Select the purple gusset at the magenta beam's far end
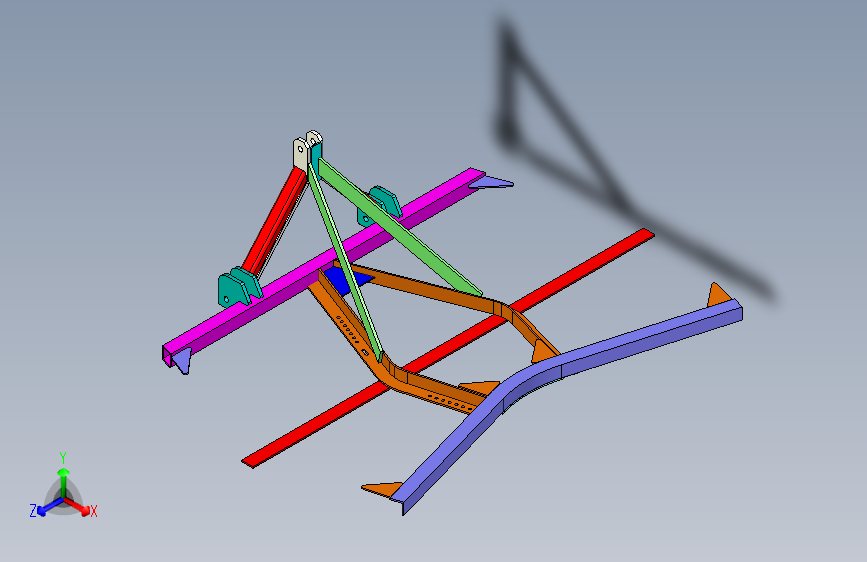 click(x=492, y=183)
